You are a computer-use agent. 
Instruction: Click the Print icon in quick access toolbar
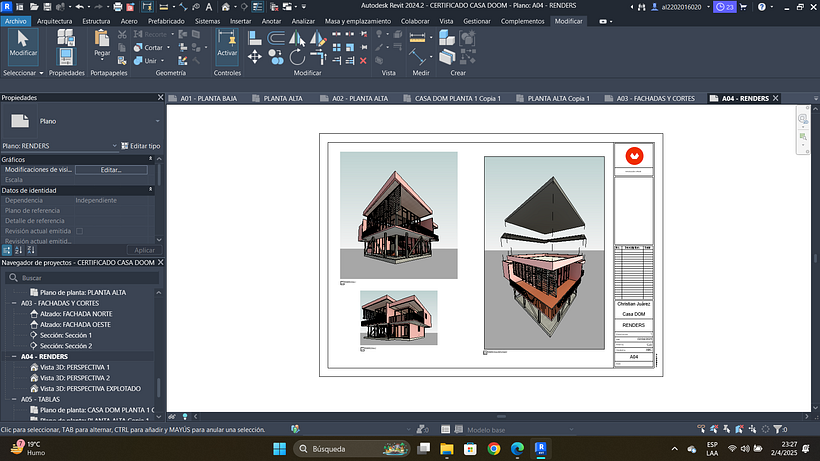coord(118,7)
